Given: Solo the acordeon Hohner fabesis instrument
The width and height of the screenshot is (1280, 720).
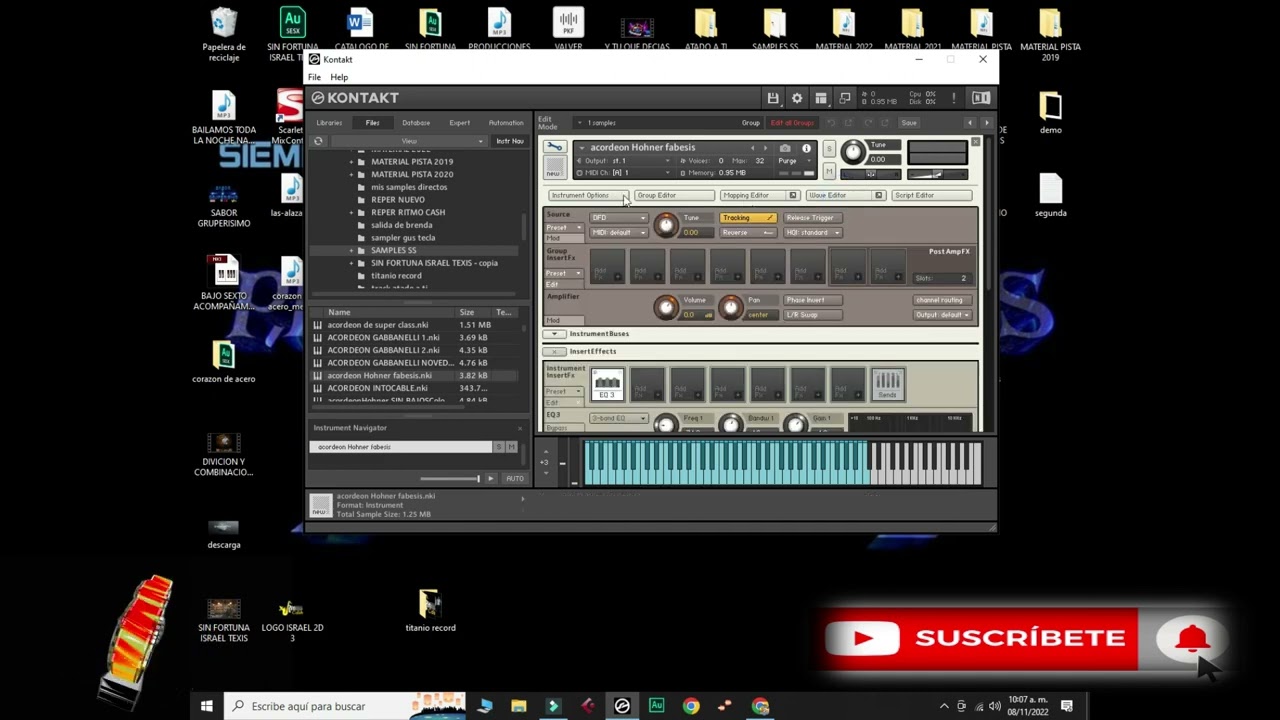Looking at the screenshot, I should (829, 148).
